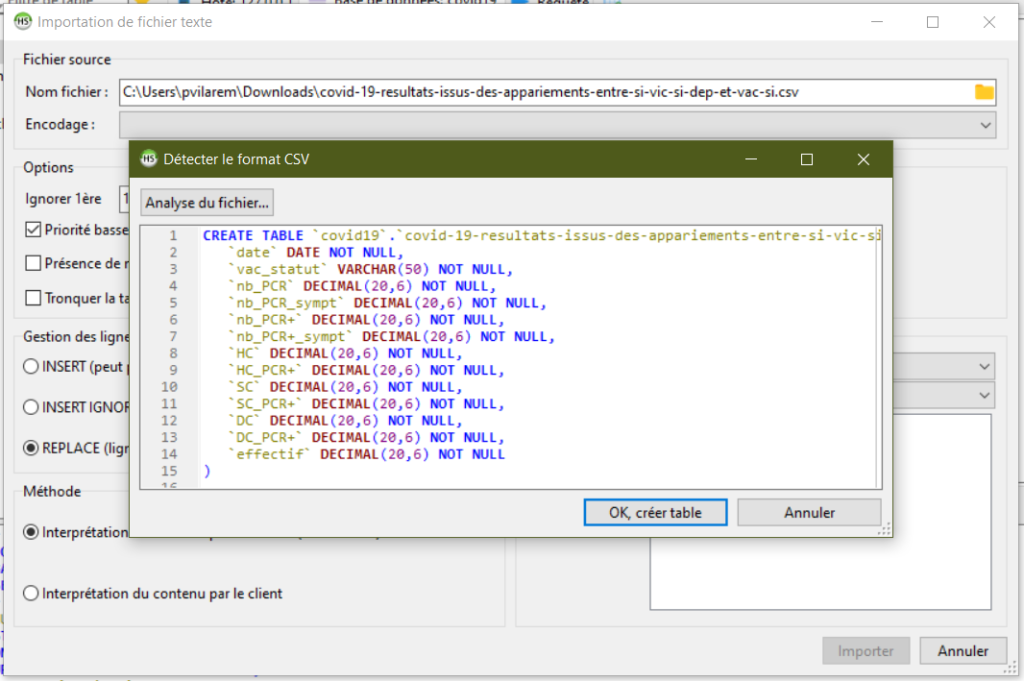Select REPLACE row handling radio button
Screen dimensions: 1024x681
[x=31, y=448]
